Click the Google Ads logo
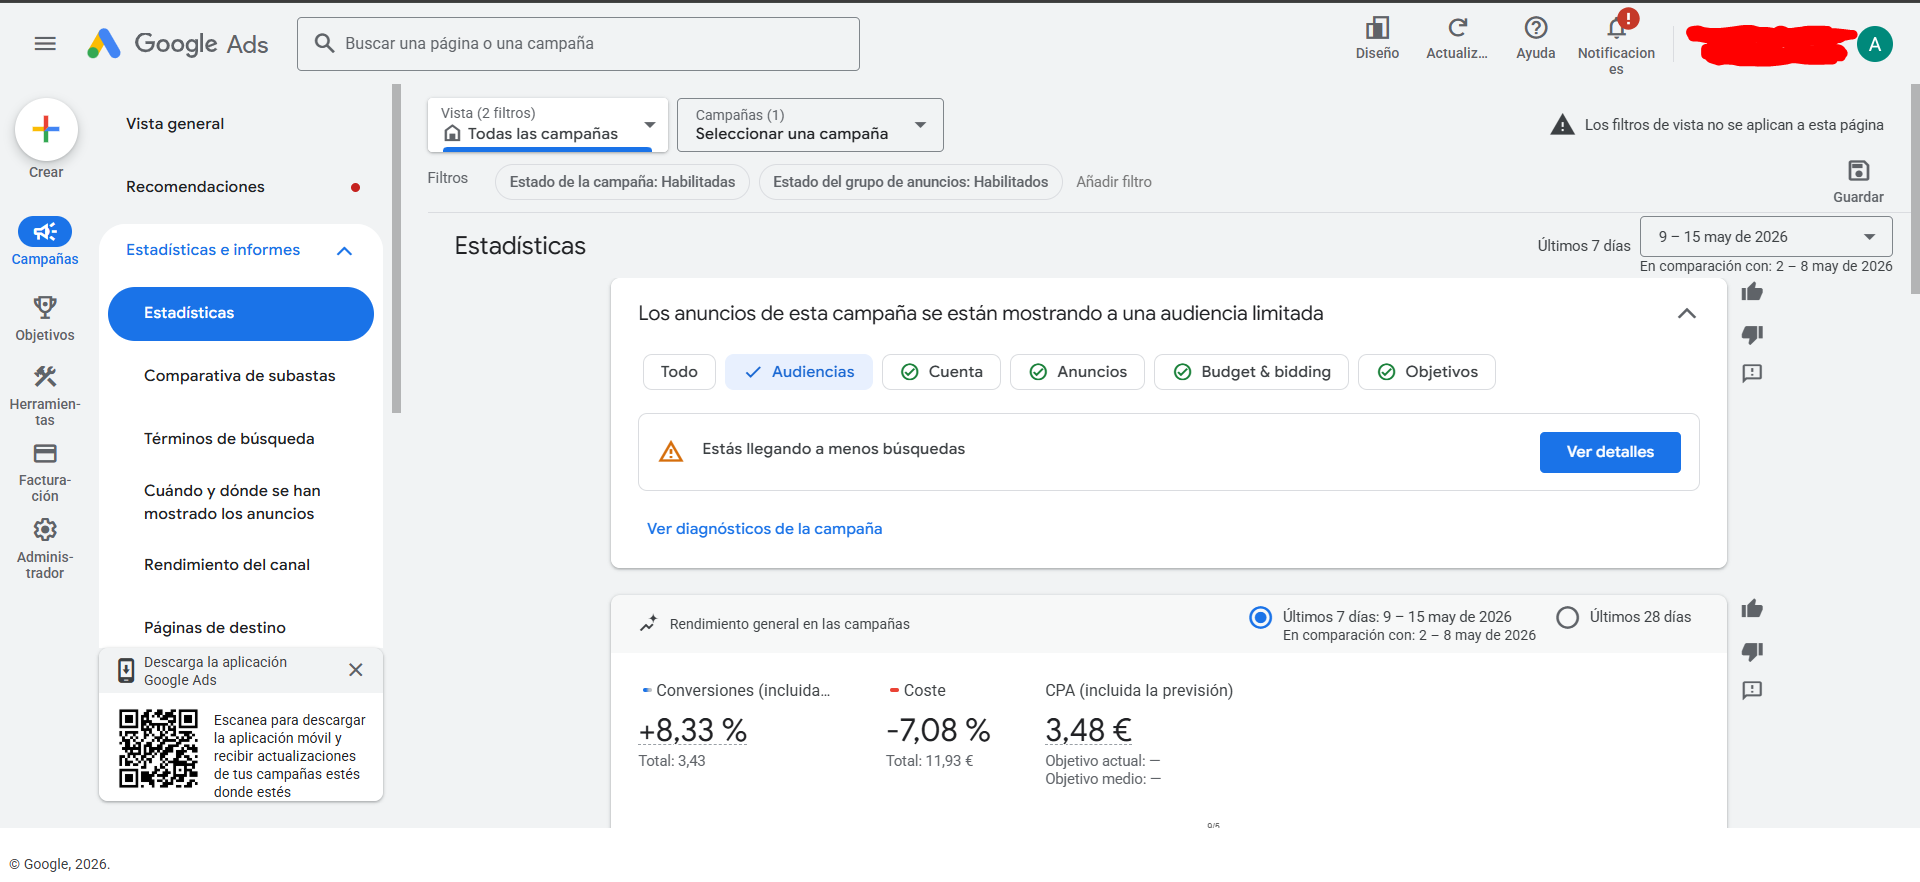1920x882 pixels. 177,44
